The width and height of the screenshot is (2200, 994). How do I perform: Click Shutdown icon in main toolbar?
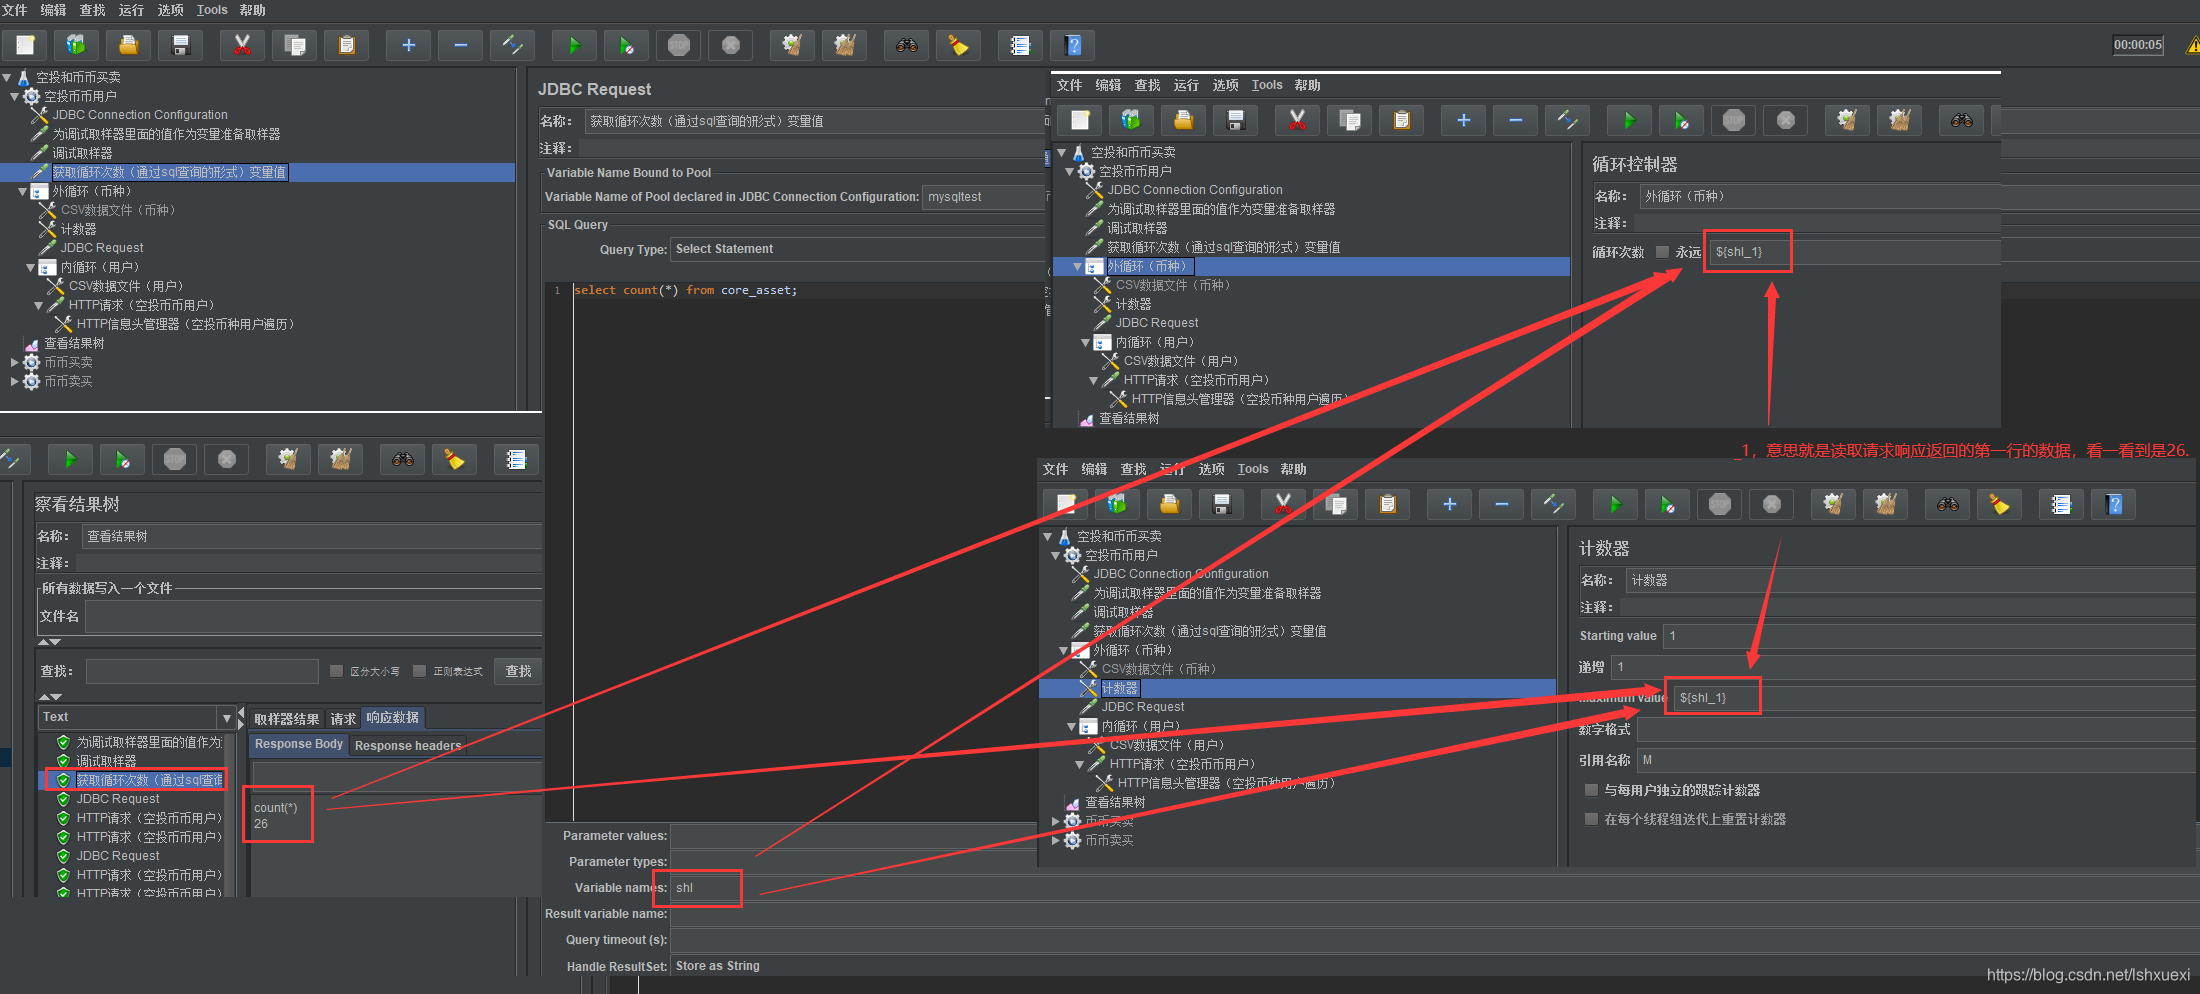[x=730, y=45]
